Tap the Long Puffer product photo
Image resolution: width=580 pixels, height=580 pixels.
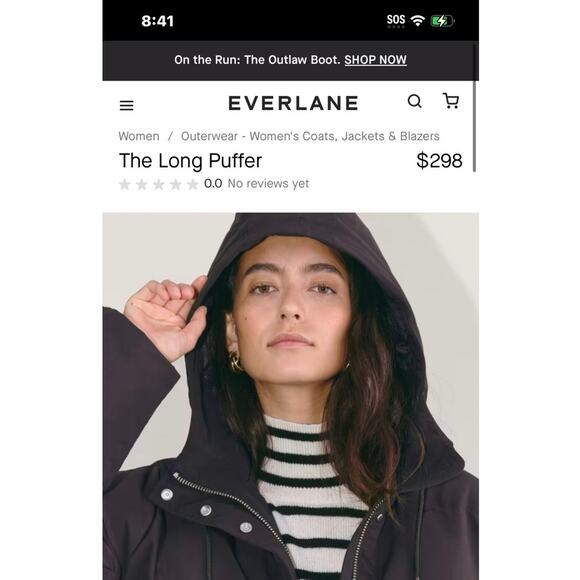(291, 396)
